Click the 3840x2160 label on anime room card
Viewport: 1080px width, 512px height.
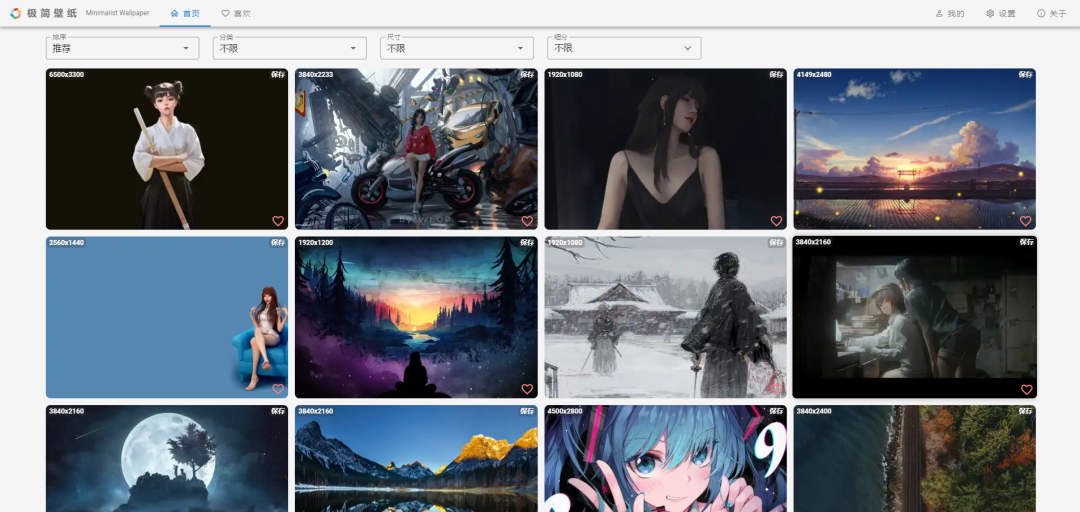pos(814,242)
